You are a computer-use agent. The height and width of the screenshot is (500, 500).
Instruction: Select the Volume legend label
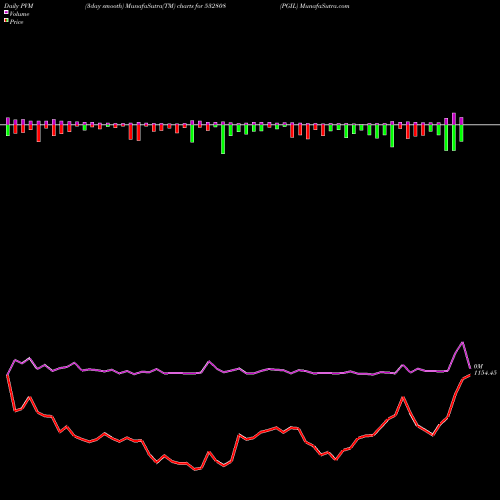[19, 14]
